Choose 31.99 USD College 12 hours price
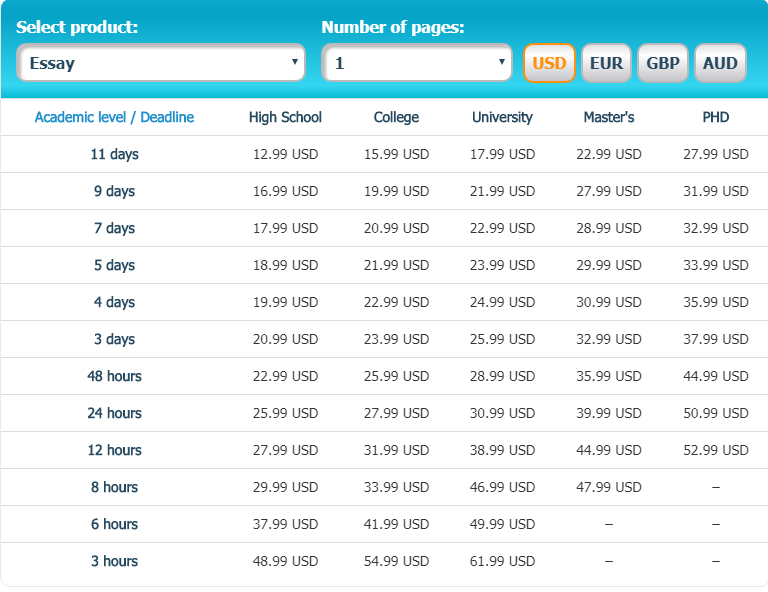This screenshot has height=592, width=768. [x=396, y=450]
